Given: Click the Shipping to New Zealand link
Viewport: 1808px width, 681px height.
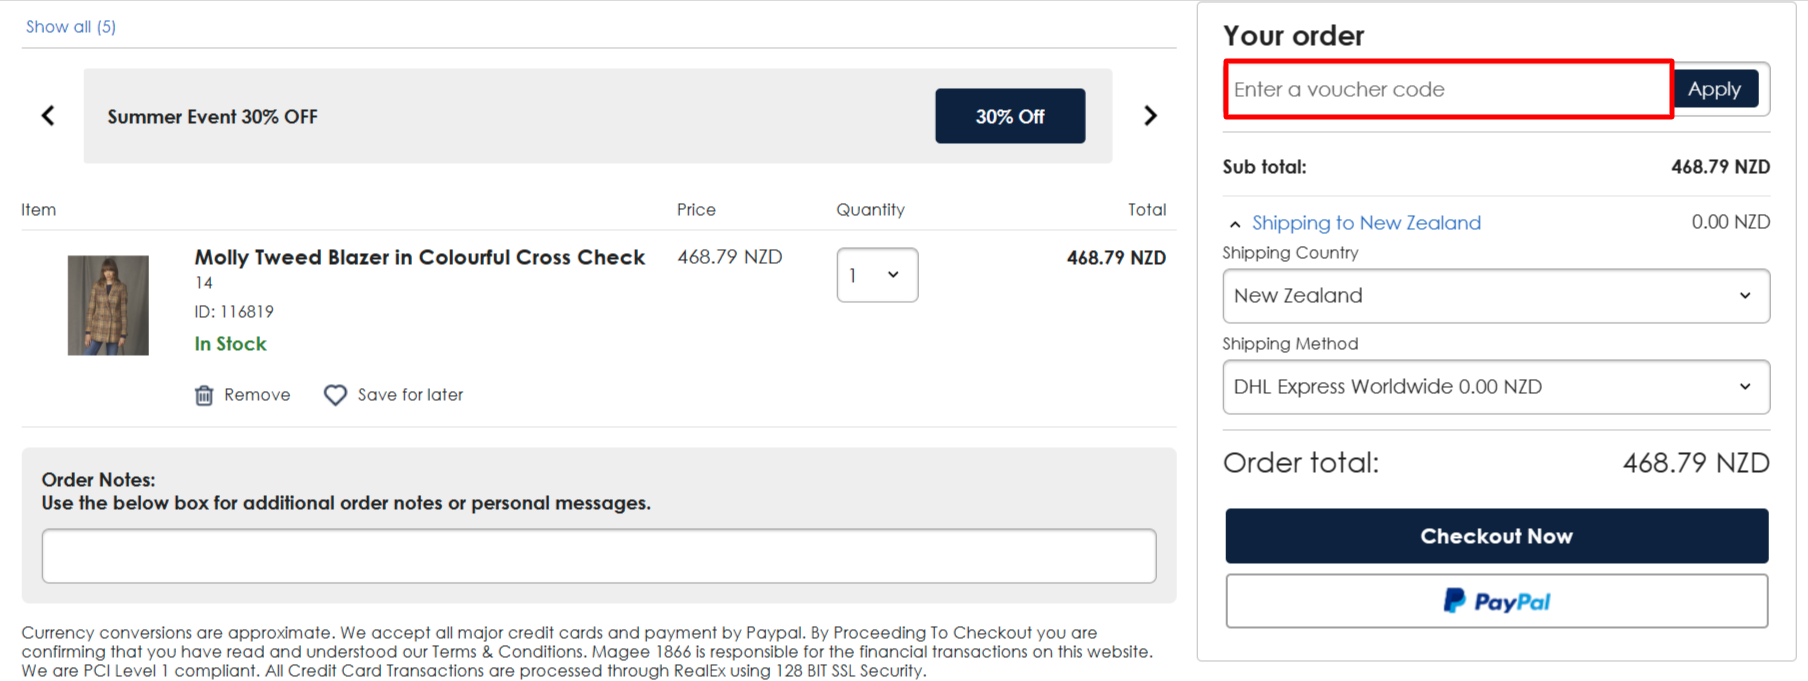Looking at the screenshot, I should tap(1366, 222).
